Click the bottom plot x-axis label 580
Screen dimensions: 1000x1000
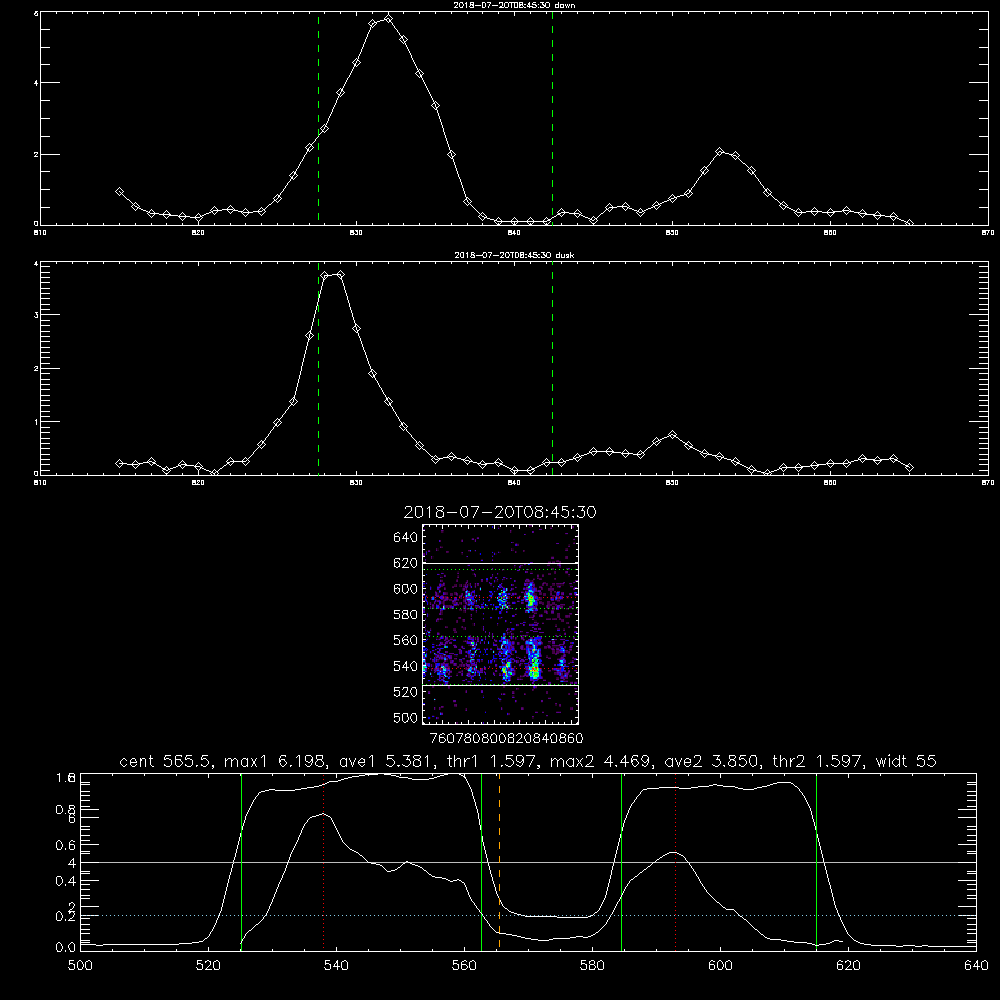(592, 966)
